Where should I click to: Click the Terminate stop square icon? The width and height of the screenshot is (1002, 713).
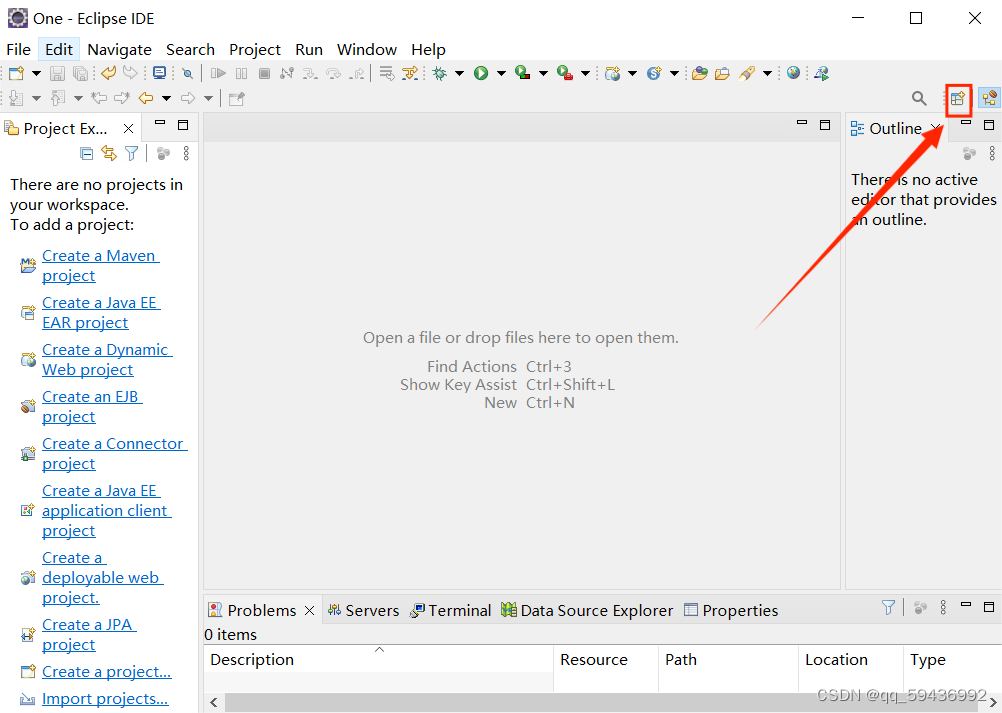coord(264,73)
